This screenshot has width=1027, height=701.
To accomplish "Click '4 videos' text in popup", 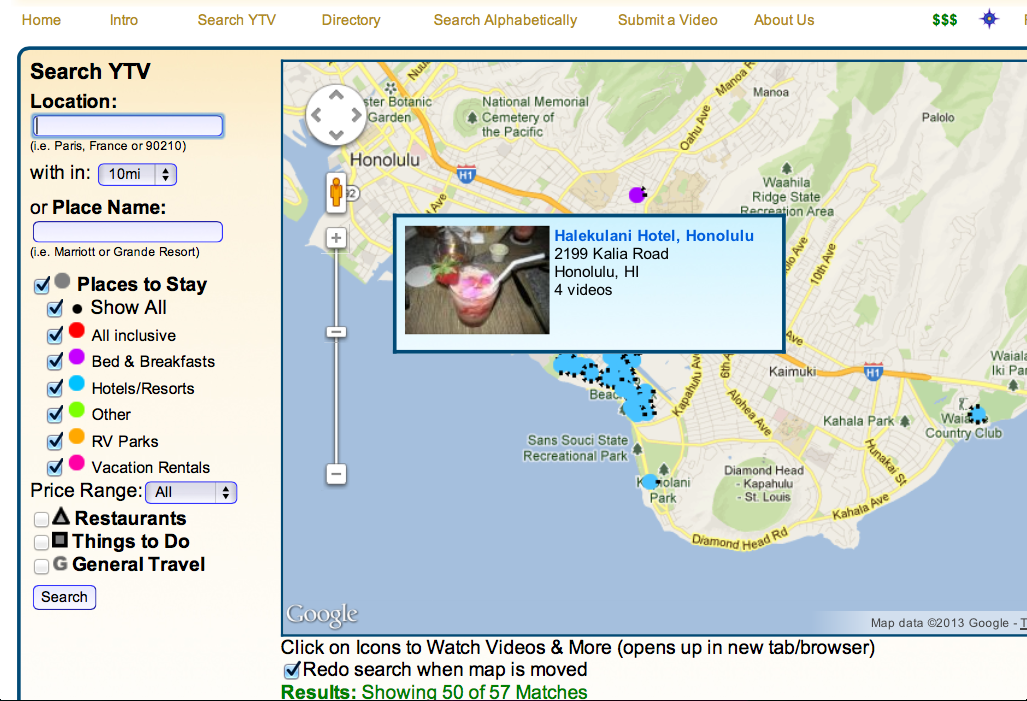I will click(583, 290).
